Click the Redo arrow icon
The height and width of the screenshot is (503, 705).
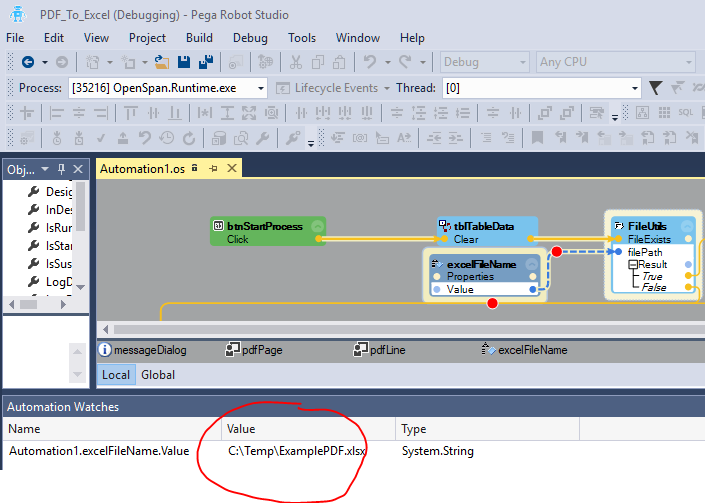tap(405, 62)
